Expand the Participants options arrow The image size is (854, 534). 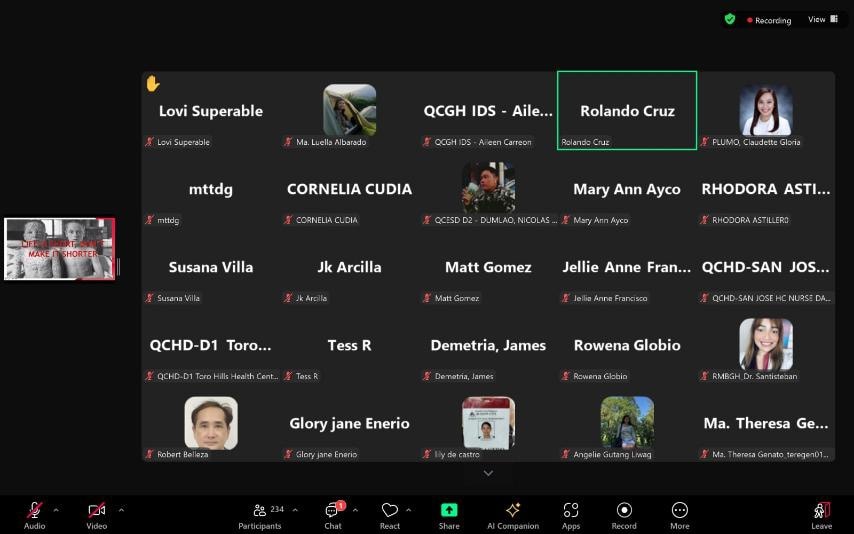point(295,510)
